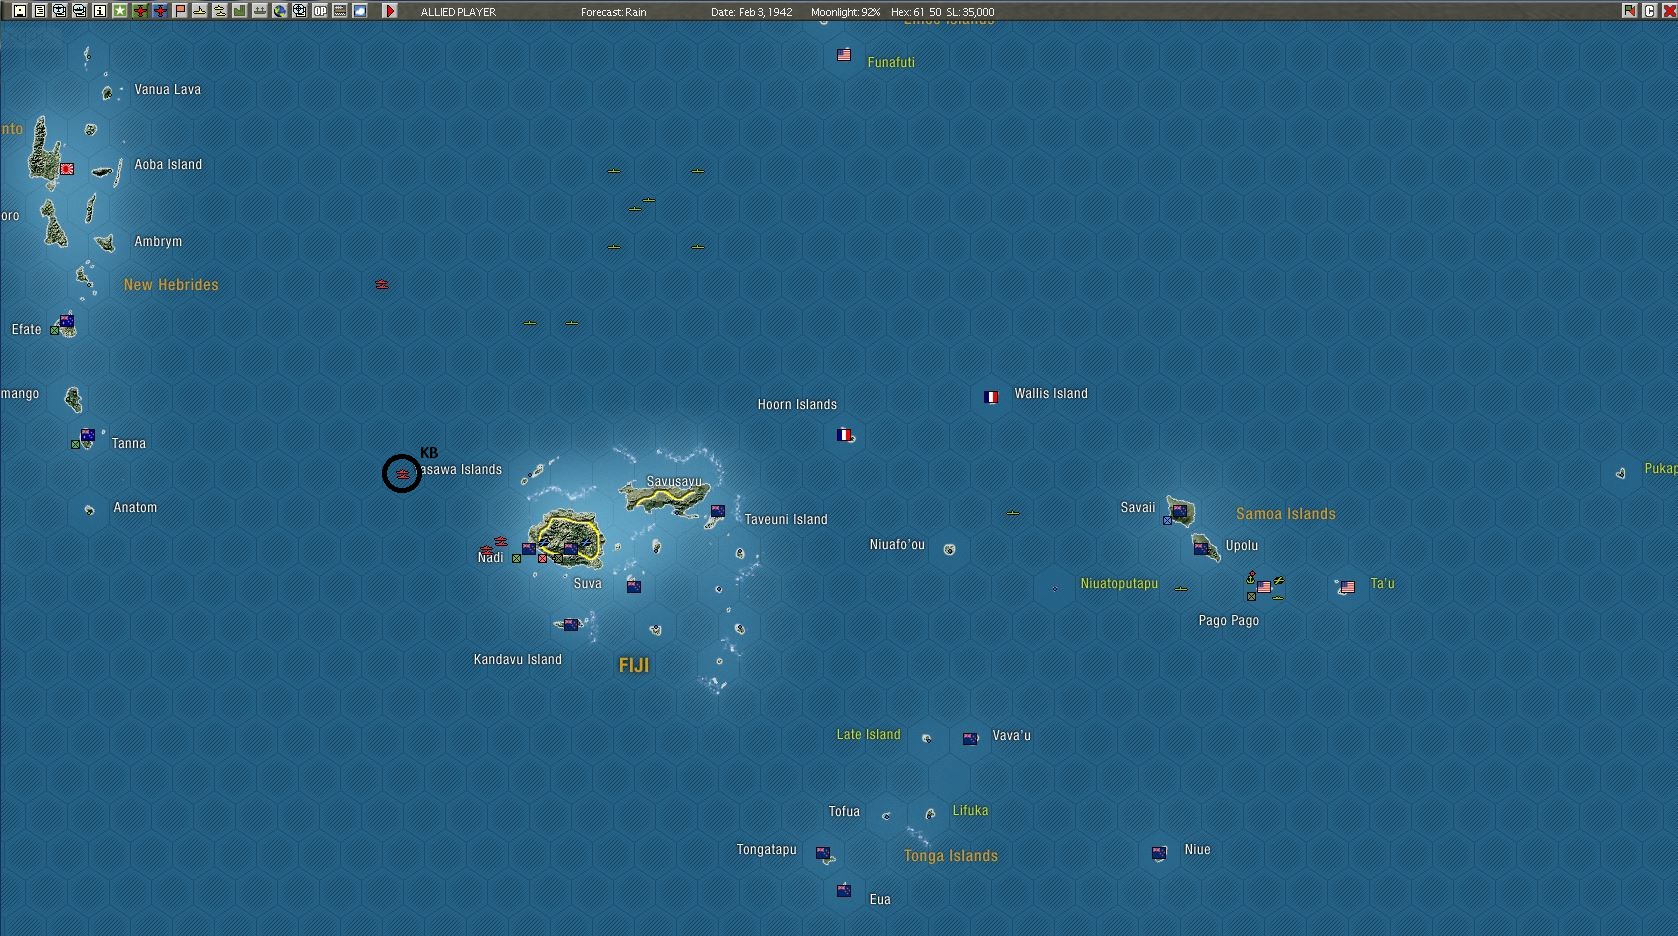Select the Nadi base flag

[x=528, y=548]
